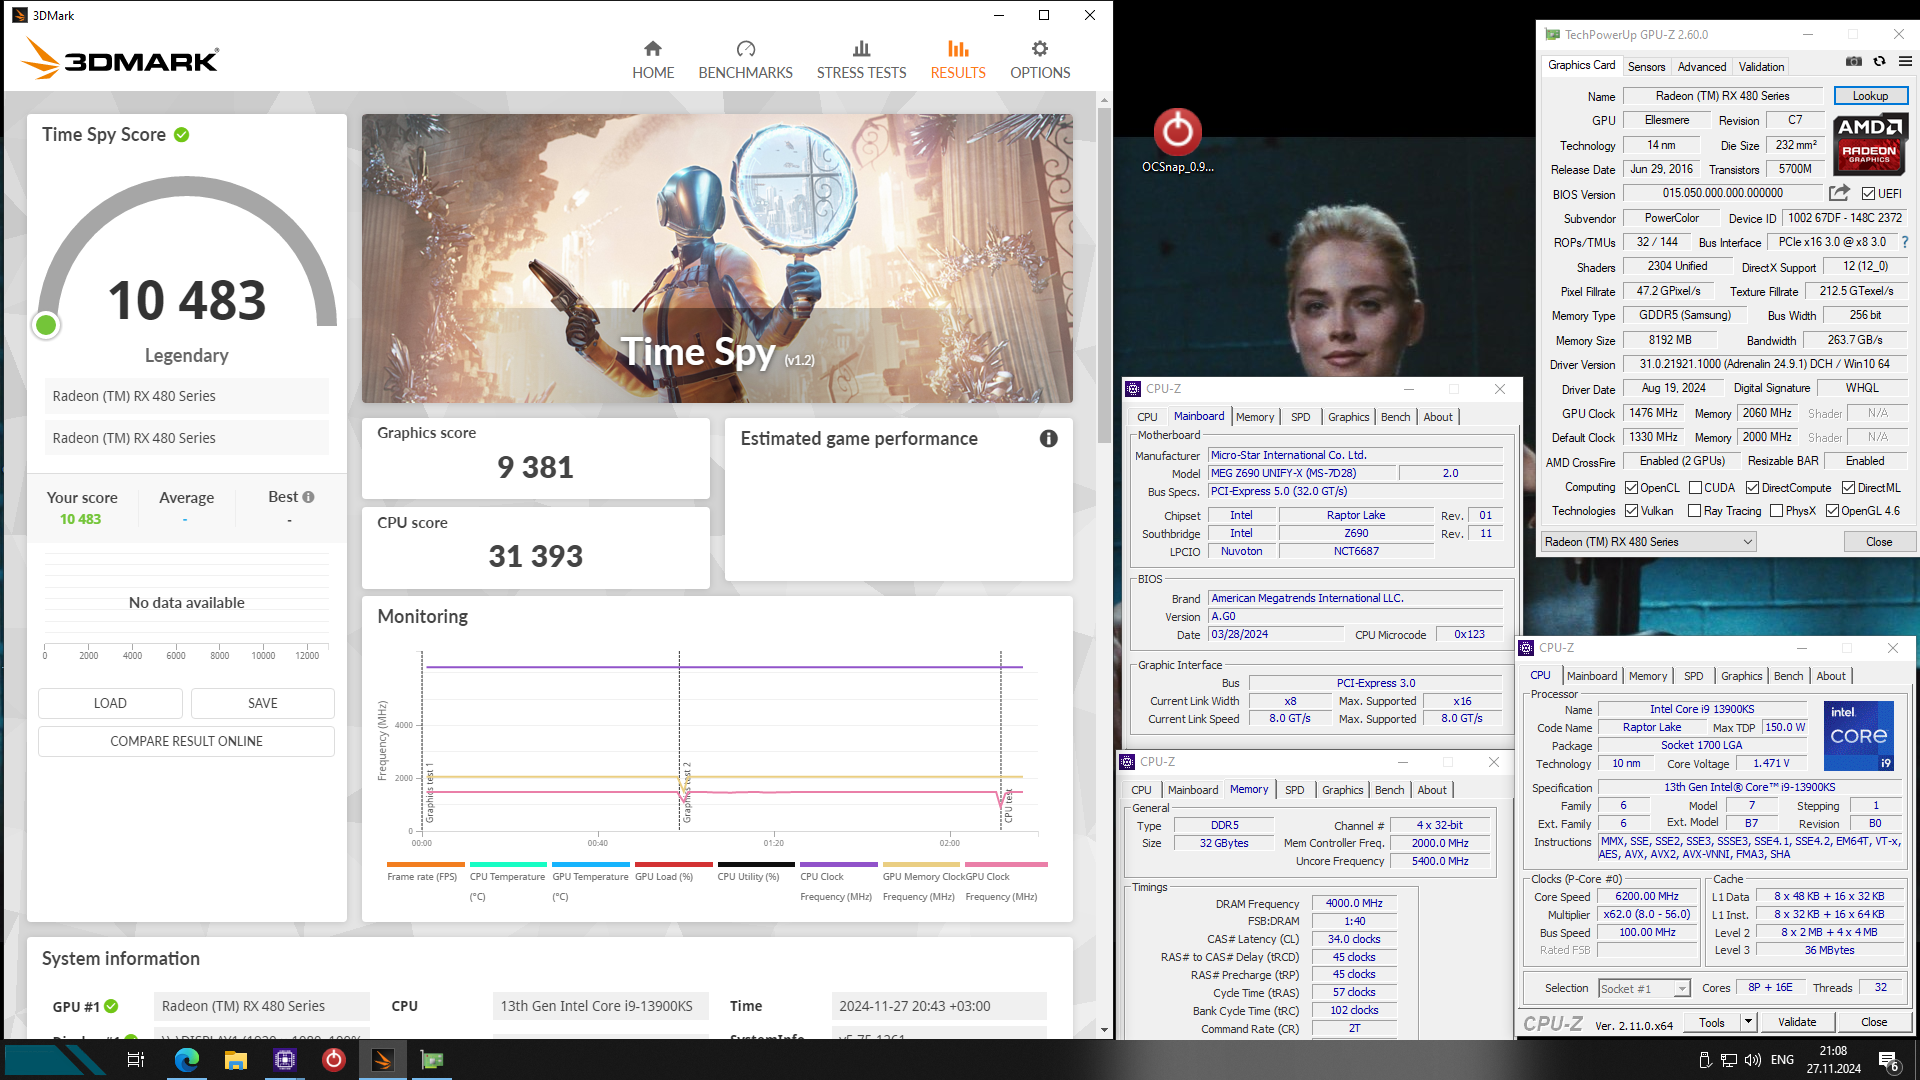Open STRESS TESTS in 3DMark

pos(861,60)
